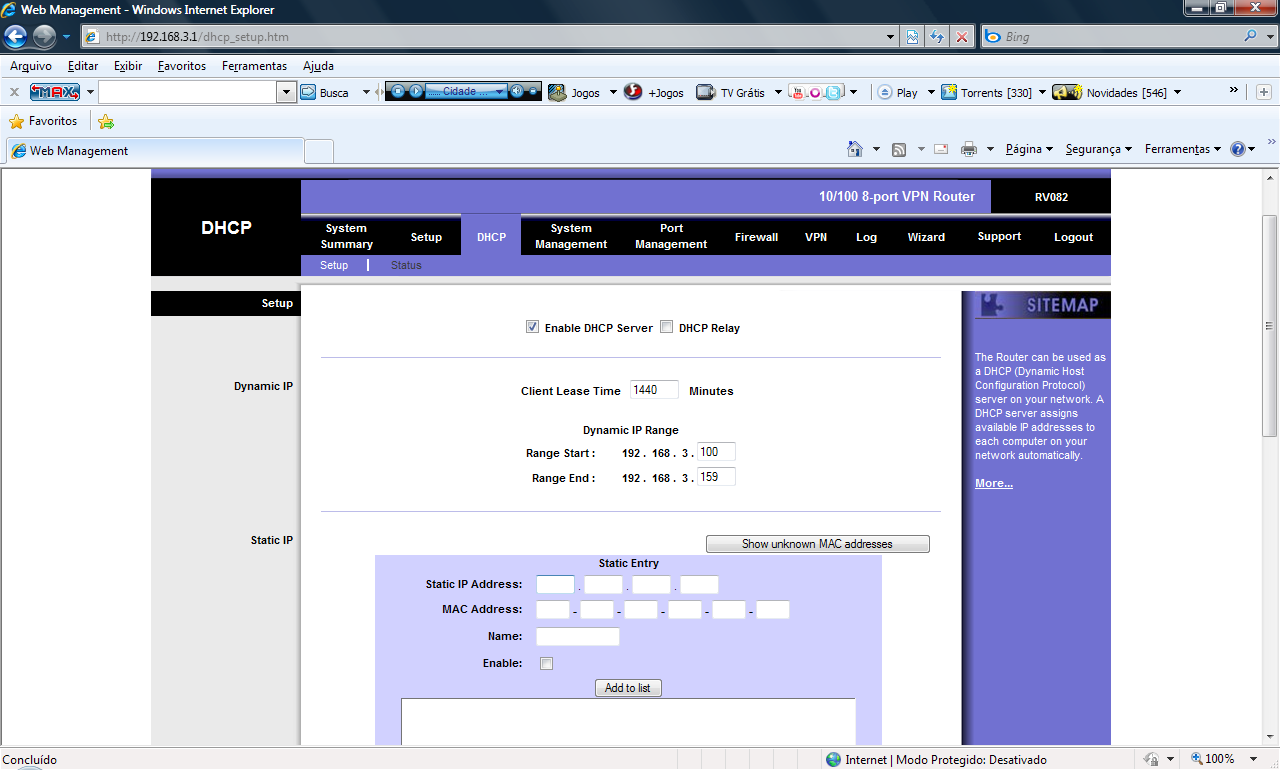Click the page vertical scrollbar thumb
The width and height of the screenshot is (1280, 770).
(x=1270, y=325)
